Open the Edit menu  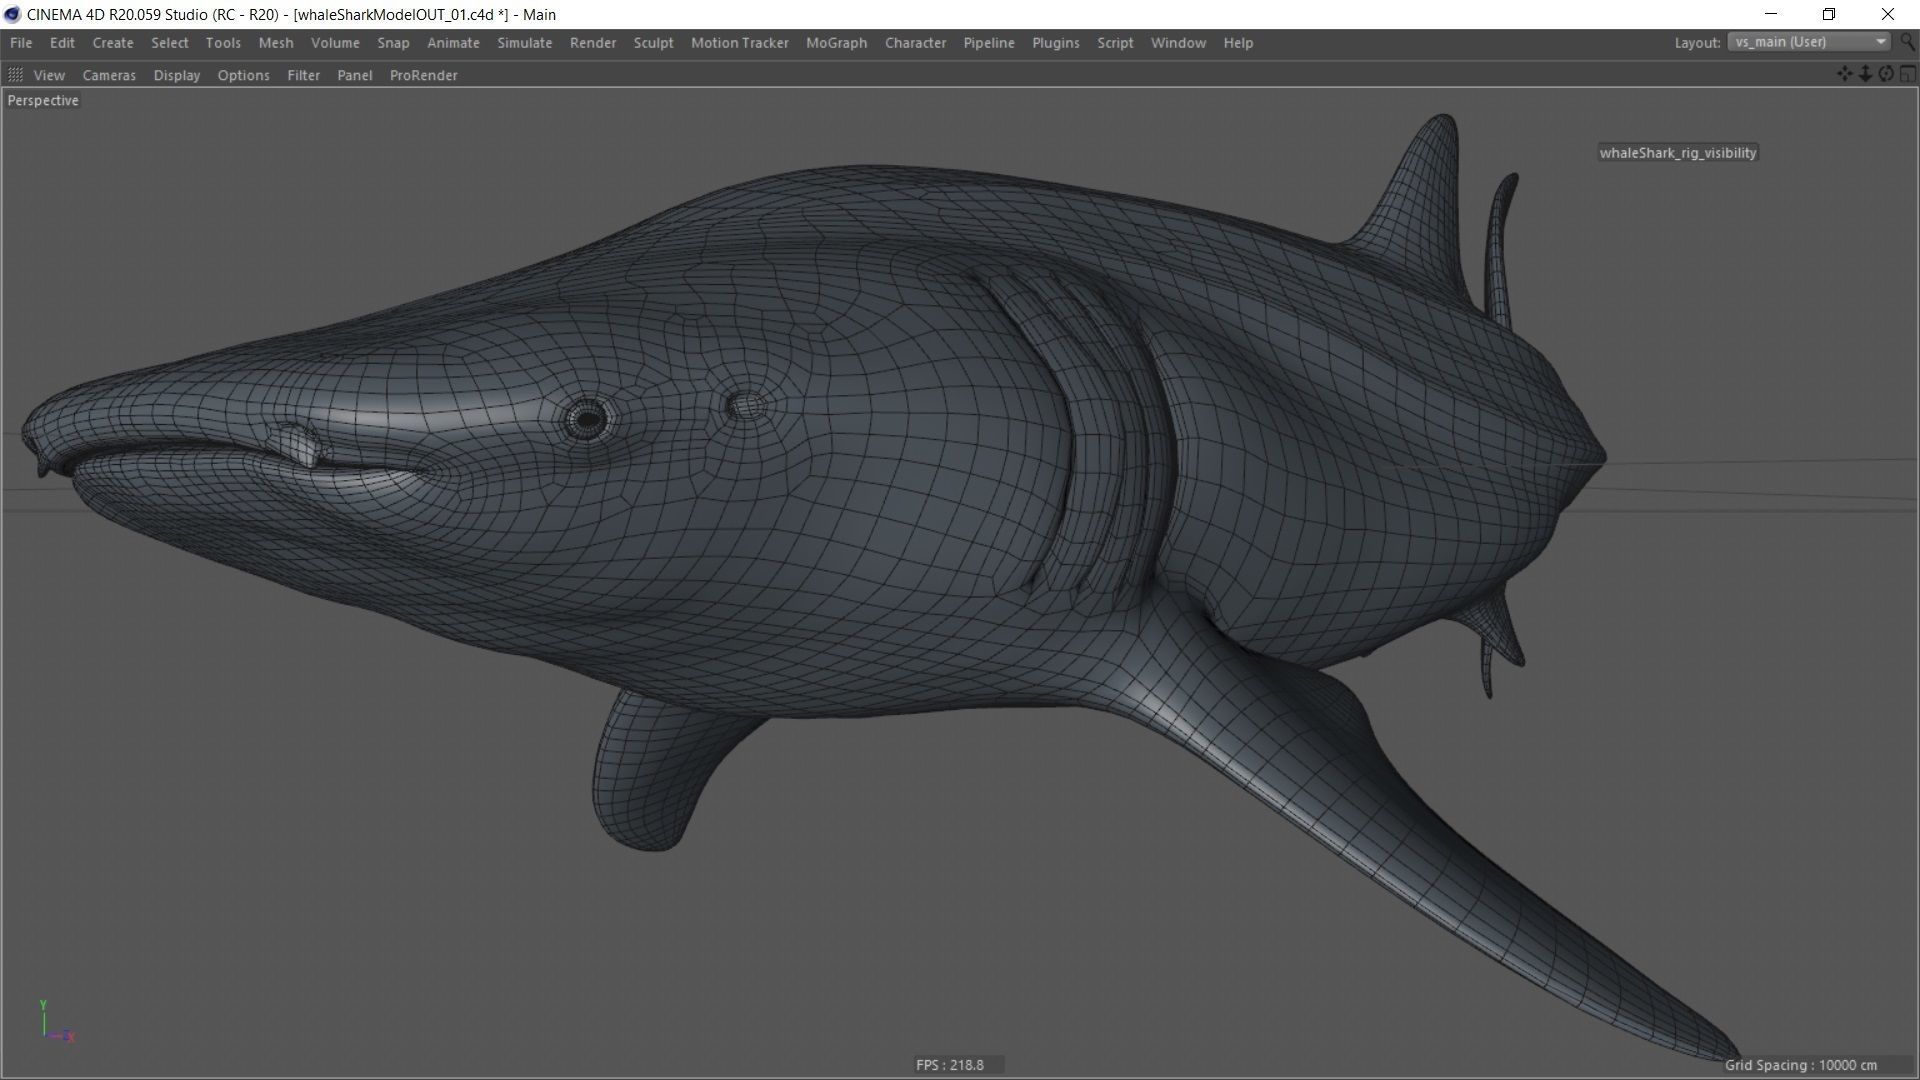click(62, 43)
